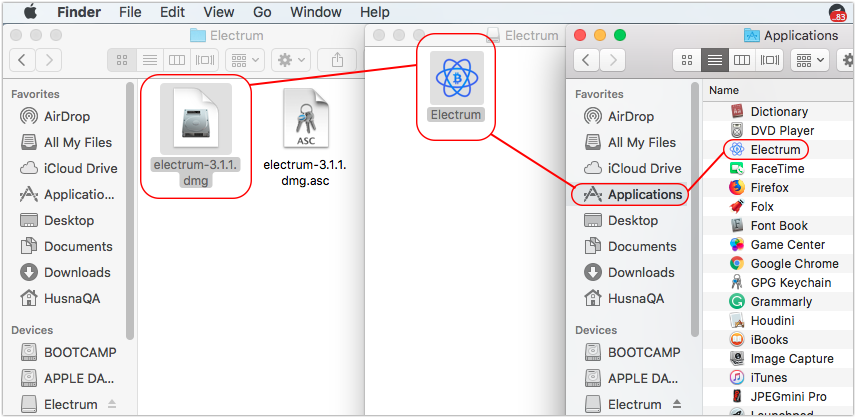Switch Applications window to cover flow view
Image resolution: width=856 pixels, height=418 pixels.
[770, 59]
